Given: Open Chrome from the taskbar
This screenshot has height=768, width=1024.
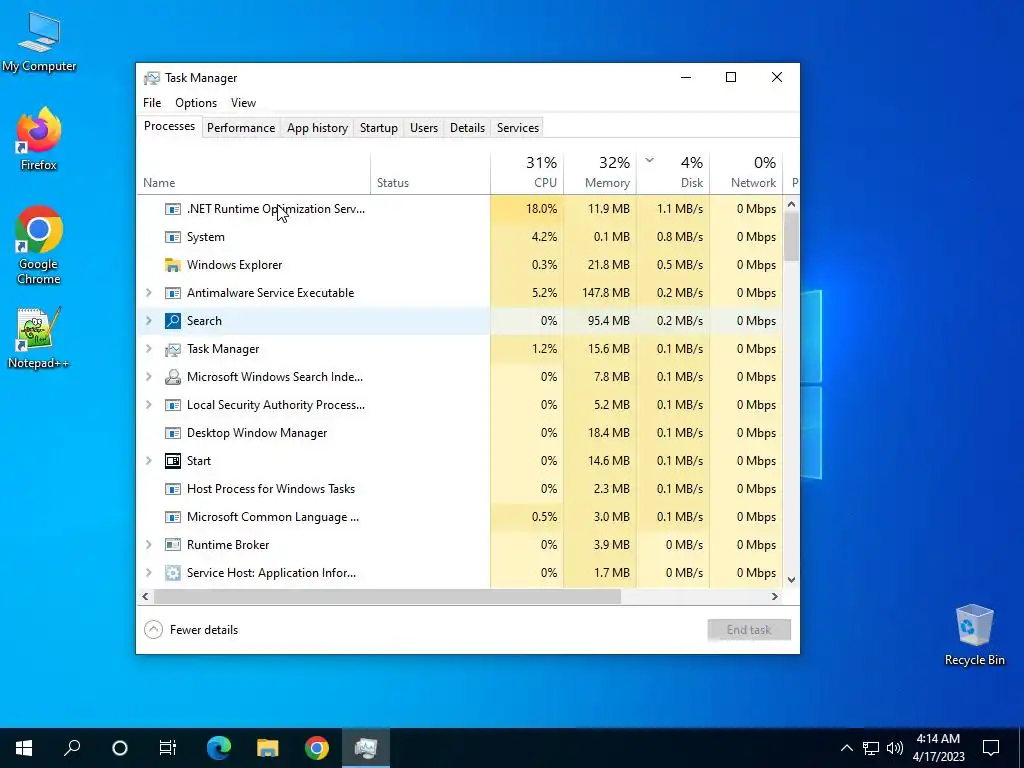Looking at the screenshot, I should click(x=317, y=748).
